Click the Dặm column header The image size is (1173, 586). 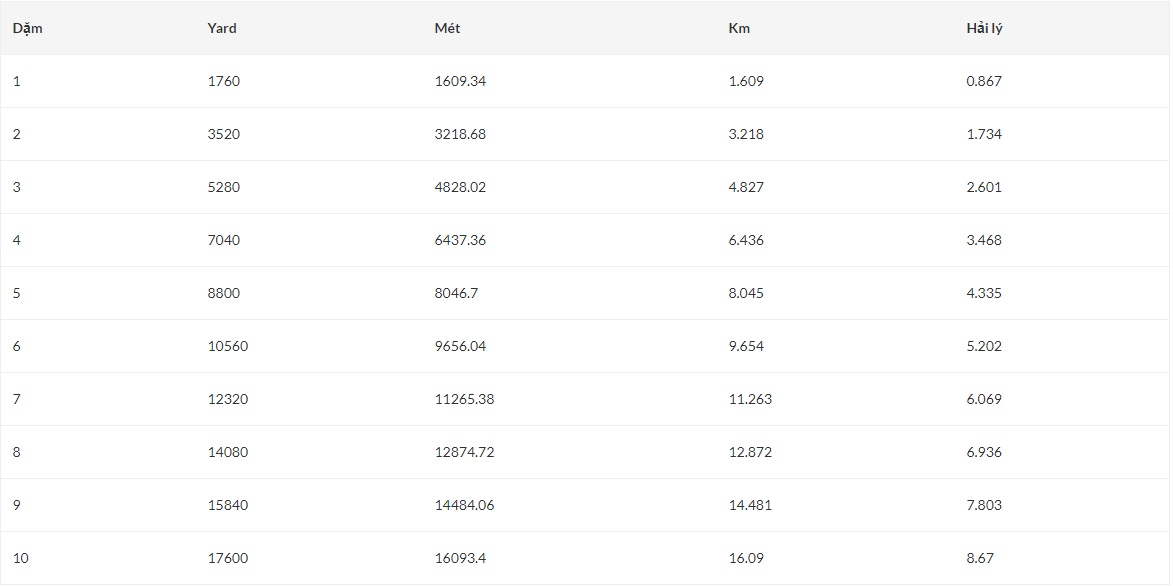pyautogui.click(x=27, y=28)
